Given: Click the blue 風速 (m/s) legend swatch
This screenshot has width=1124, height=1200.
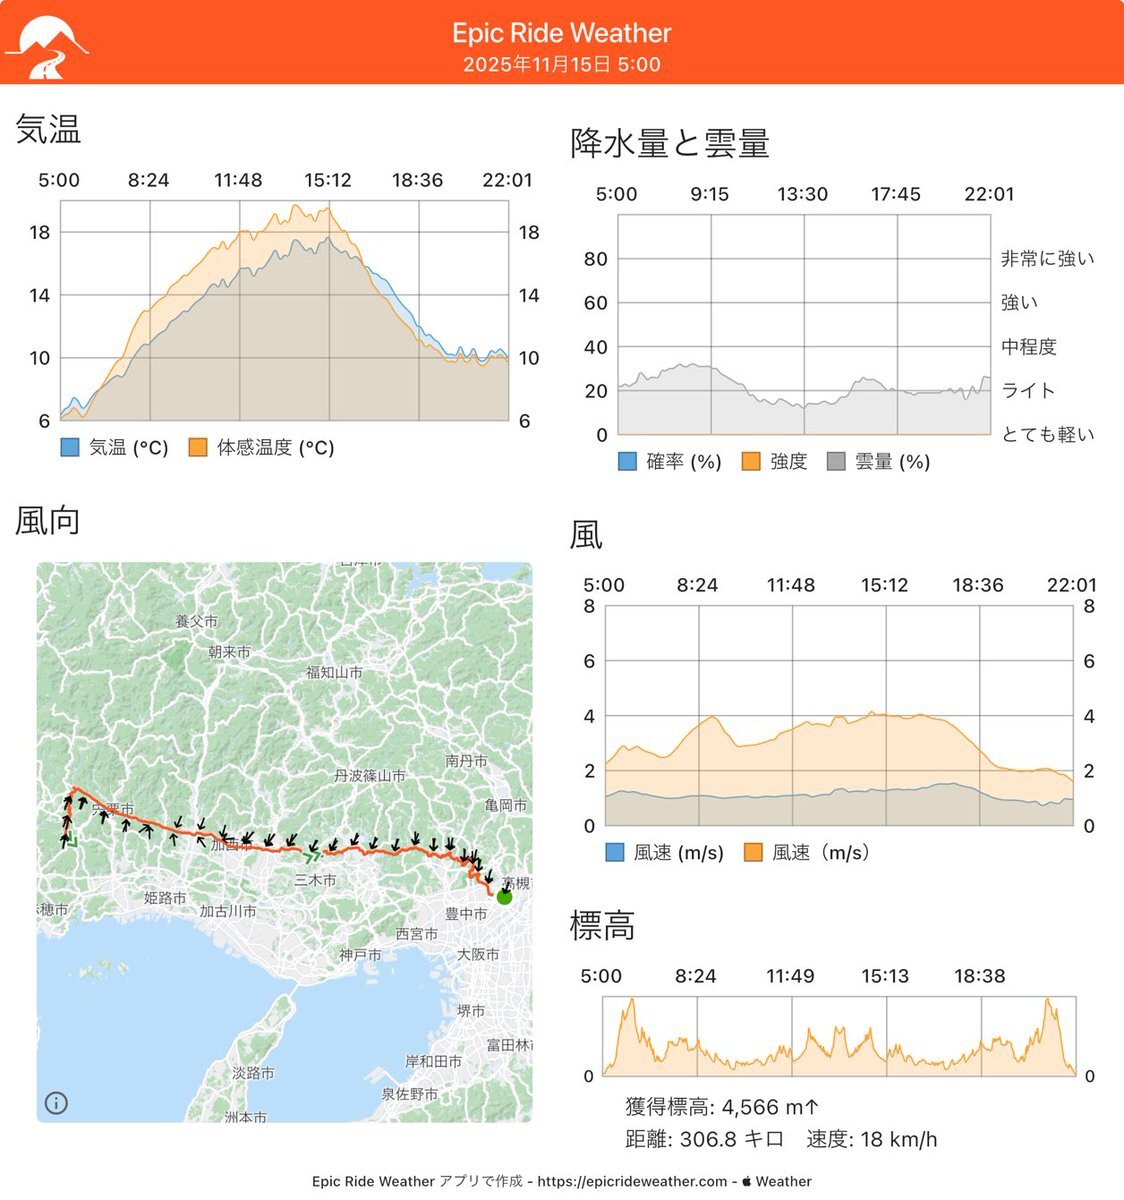Looking at the screenshot, I should 615,852.
